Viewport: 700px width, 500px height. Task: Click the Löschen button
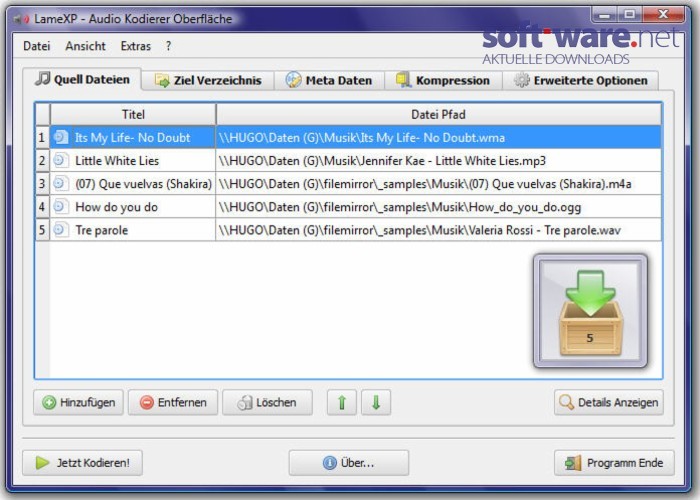pyautogui.click(x=267, y=403)
